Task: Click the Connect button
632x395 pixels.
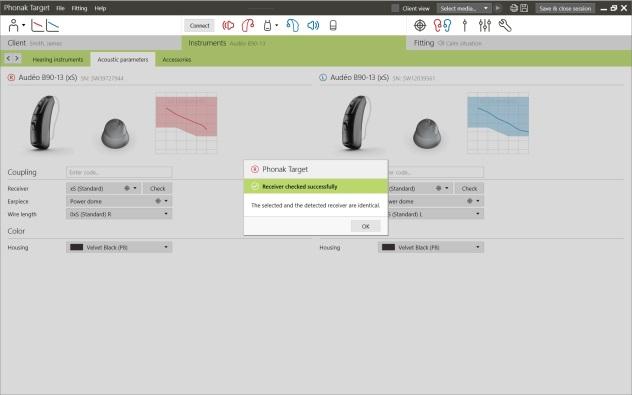Action: point(200,25)
